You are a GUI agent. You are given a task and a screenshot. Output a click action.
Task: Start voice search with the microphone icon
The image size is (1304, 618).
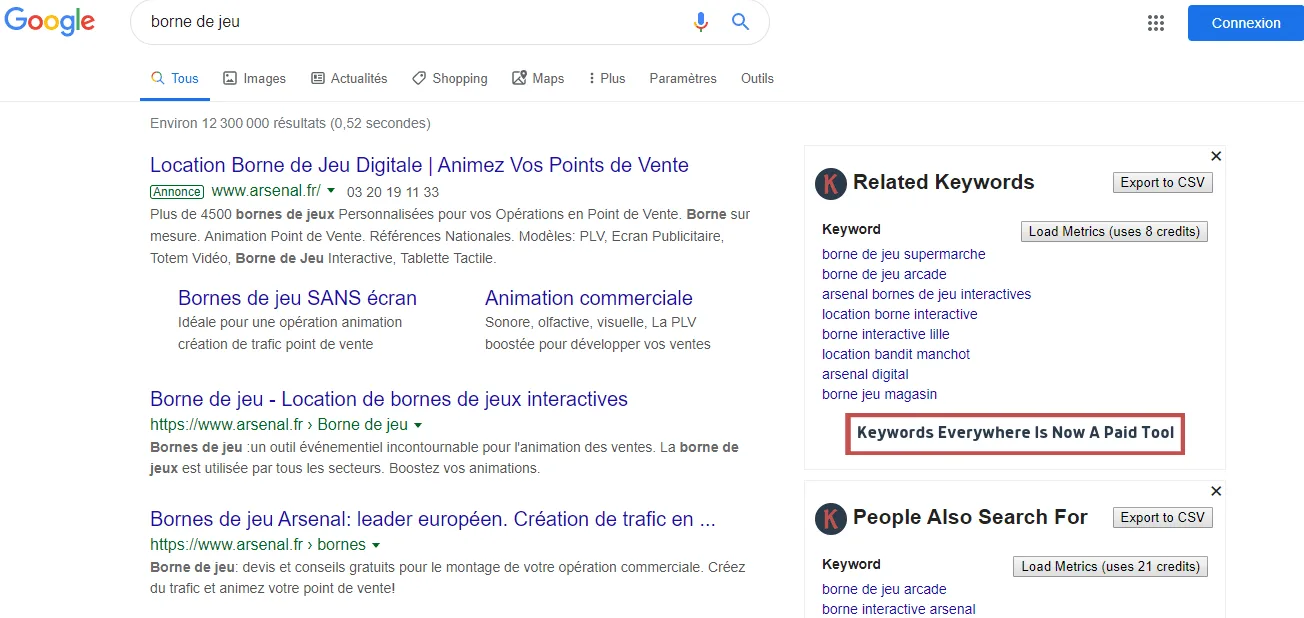pyautogui.click(x=701, y=22)
